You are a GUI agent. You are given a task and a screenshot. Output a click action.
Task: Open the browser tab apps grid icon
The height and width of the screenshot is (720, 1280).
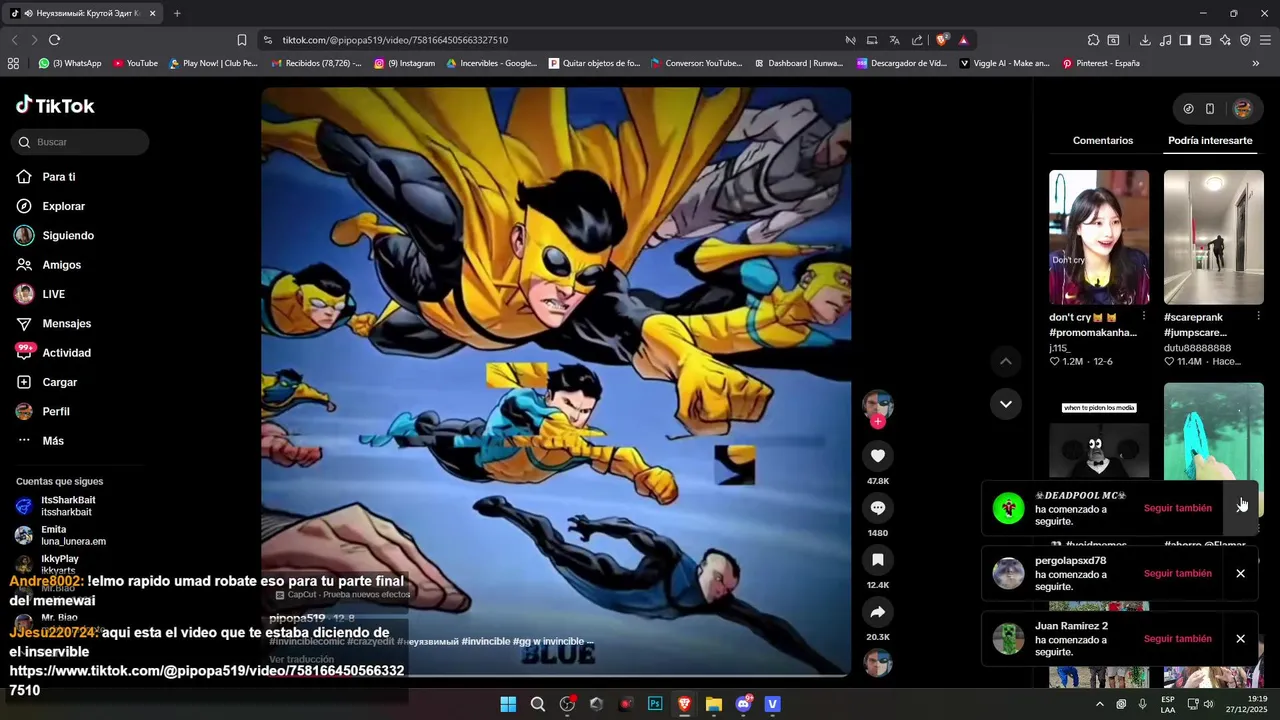[x=13, y=63]
